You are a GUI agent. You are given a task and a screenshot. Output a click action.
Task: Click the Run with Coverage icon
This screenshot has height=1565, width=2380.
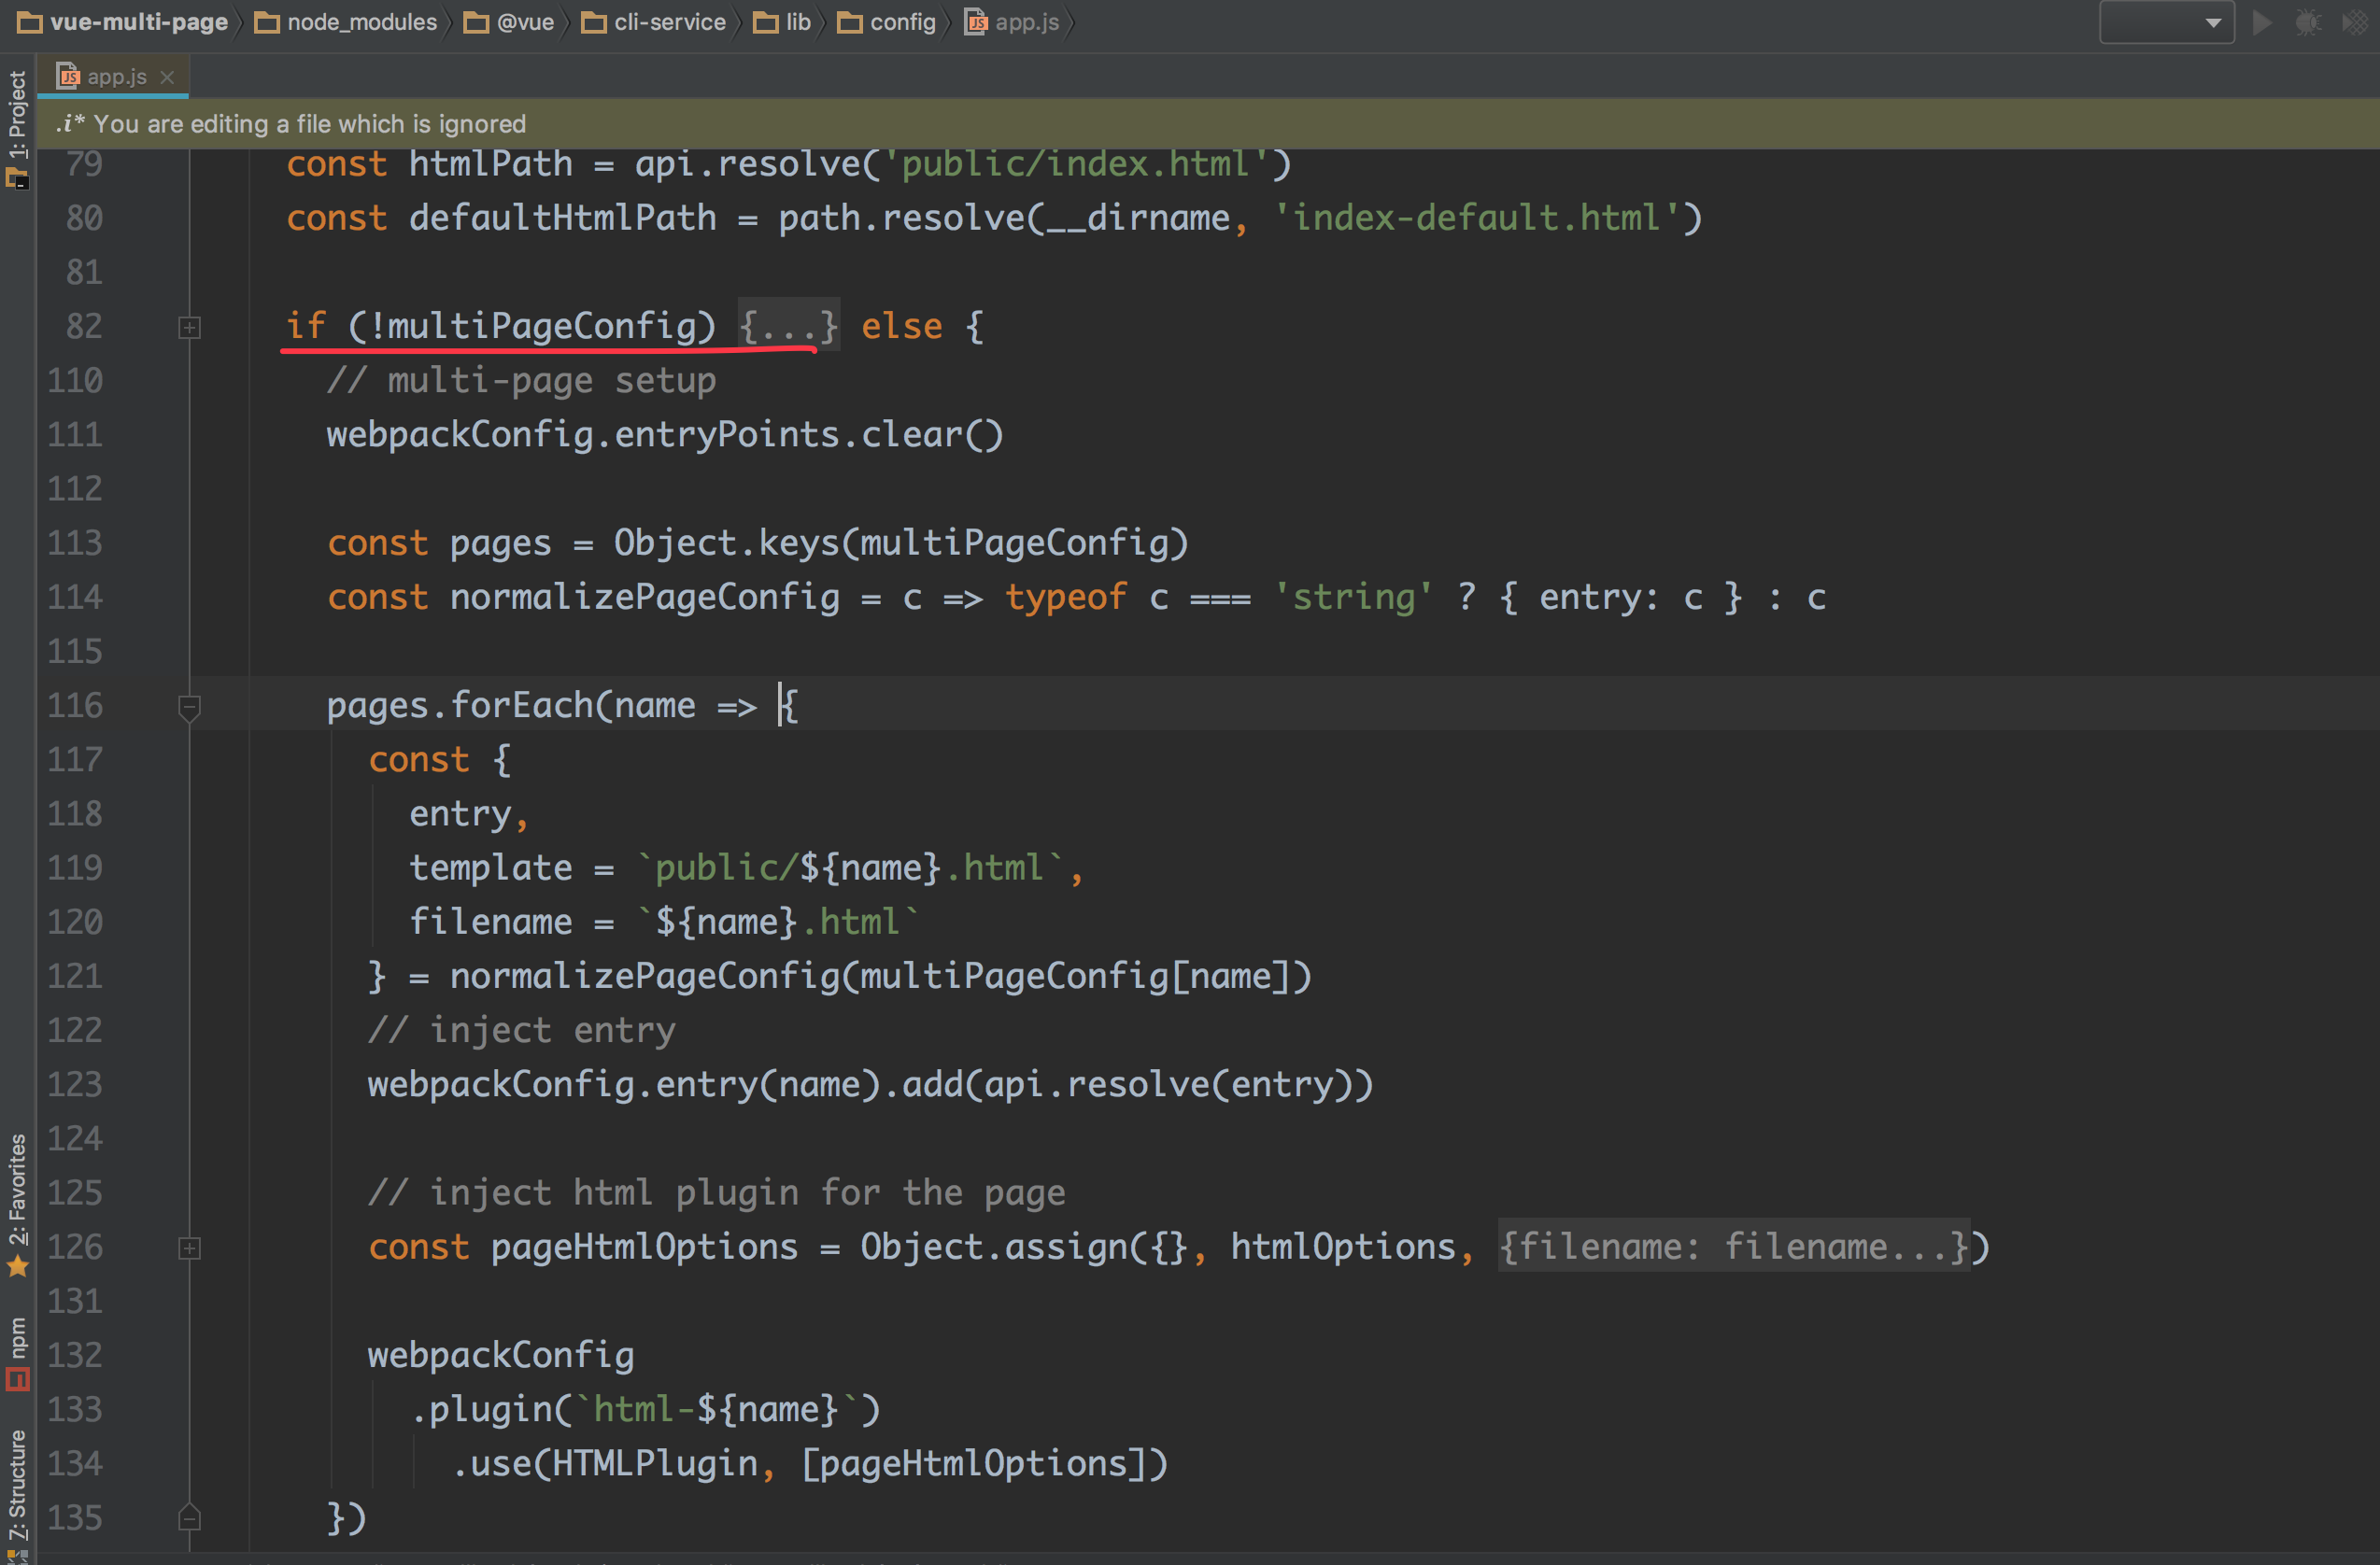click(x=2354, y=22)
